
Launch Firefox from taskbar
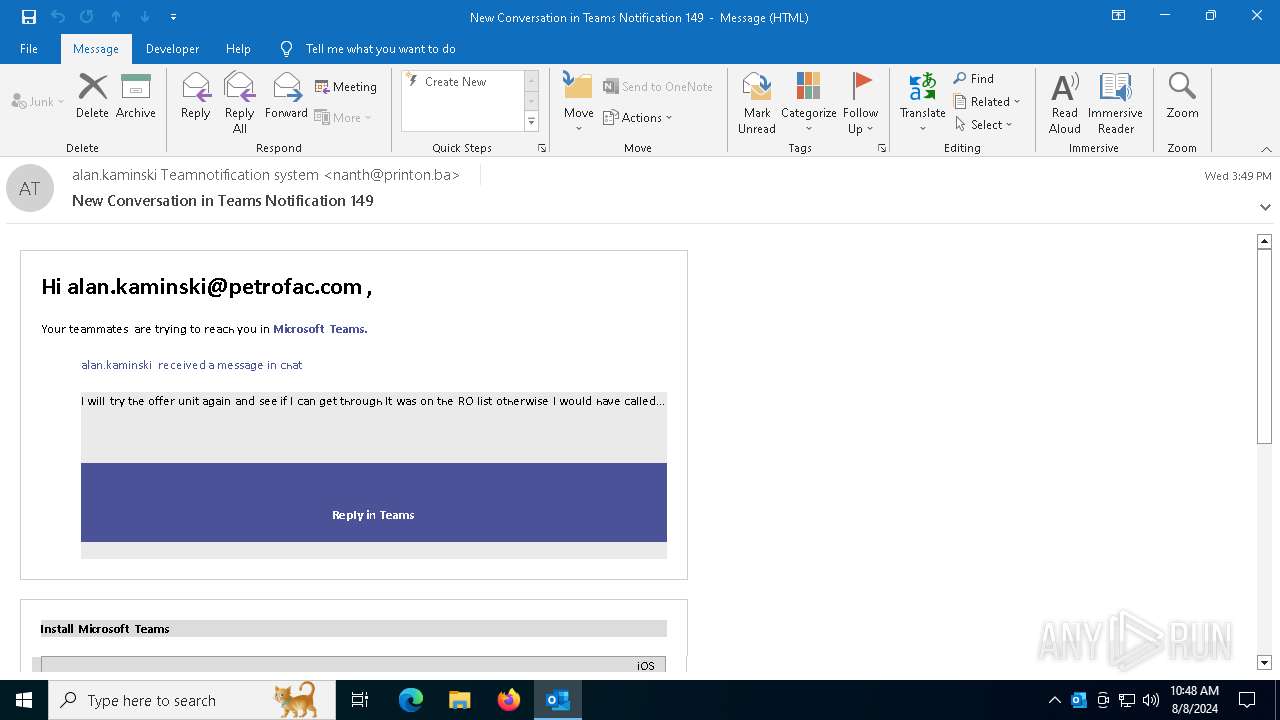tap(509, 700)
